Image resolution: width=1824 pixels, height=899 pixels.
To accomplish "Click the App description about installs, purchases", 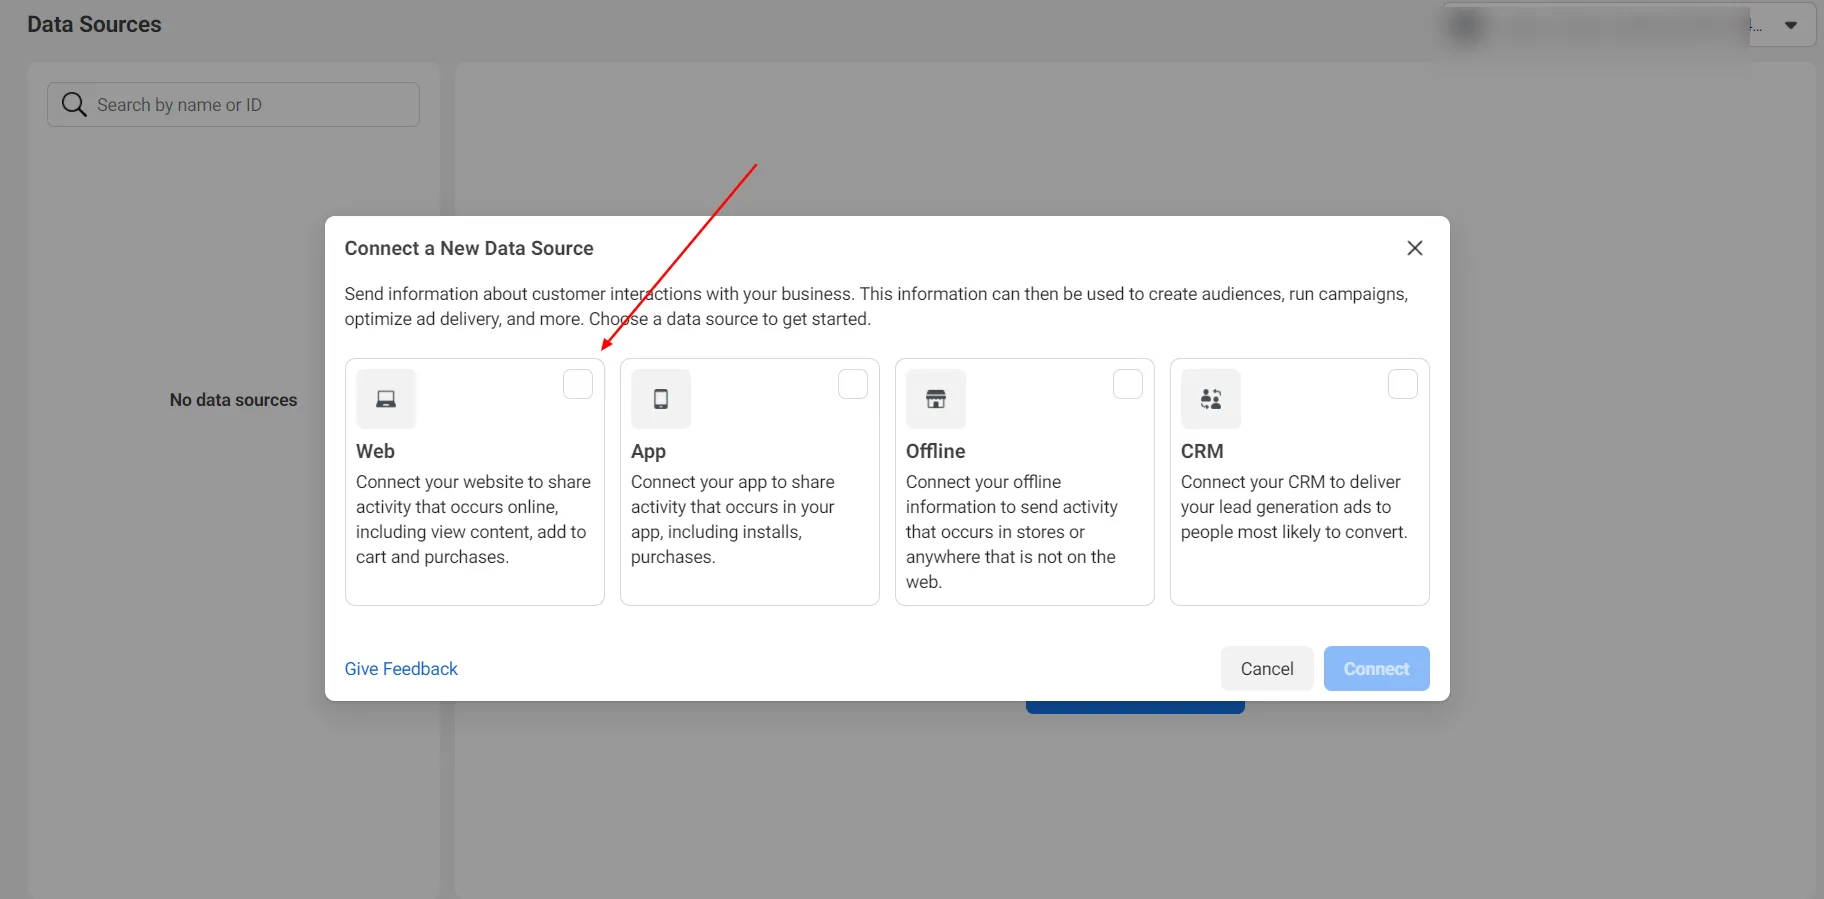I will click(733, 519).
